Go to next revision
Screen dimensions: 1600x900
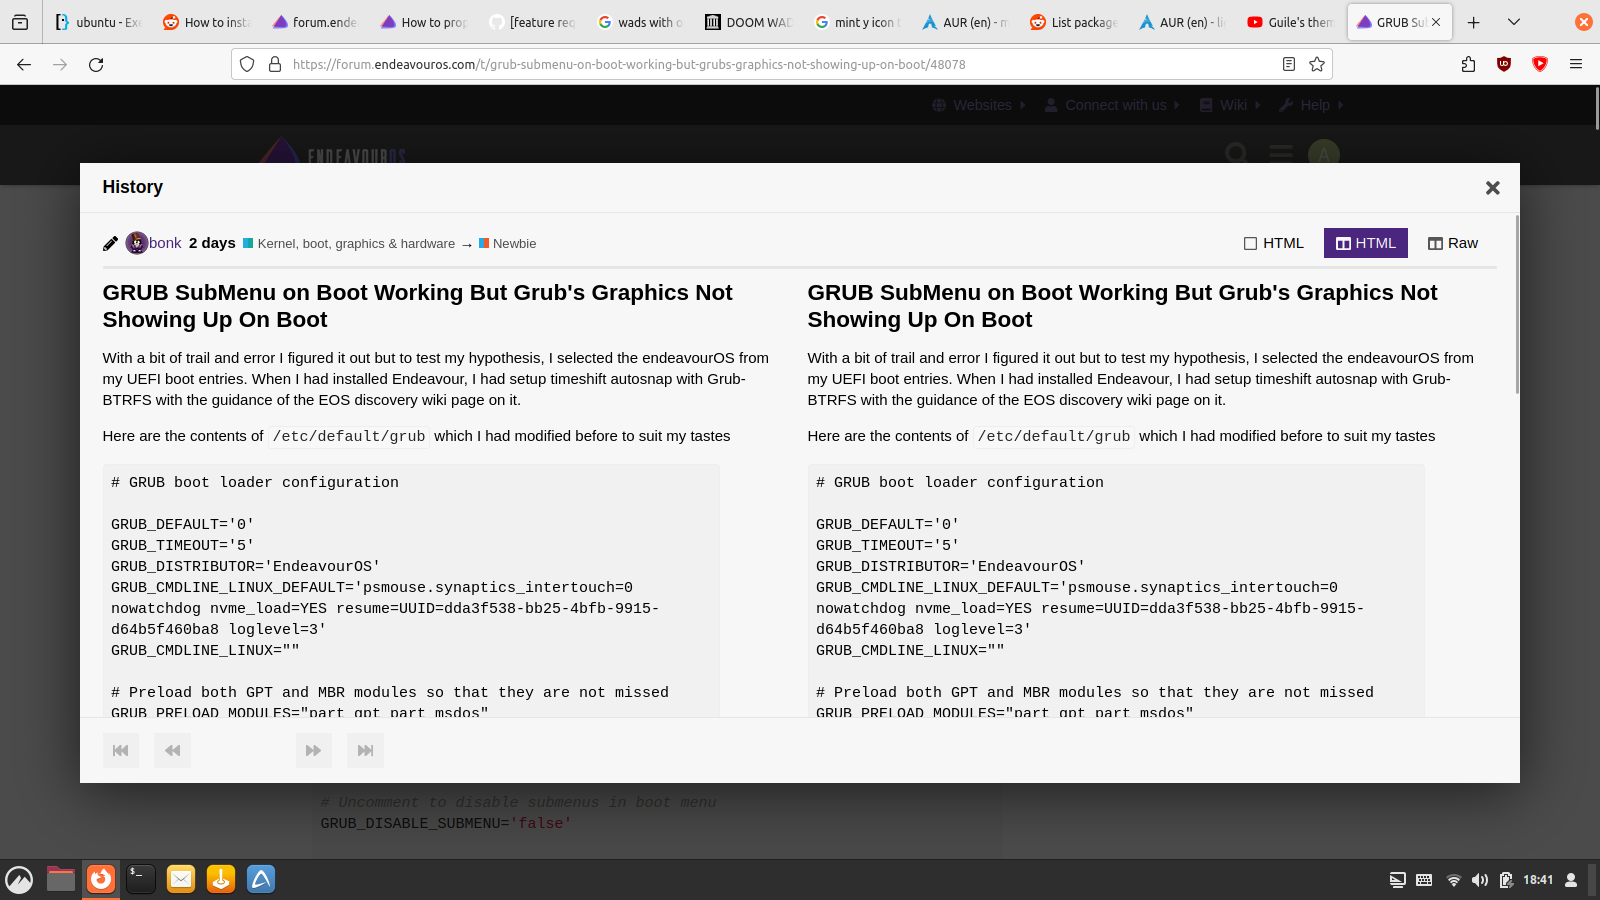313,750
